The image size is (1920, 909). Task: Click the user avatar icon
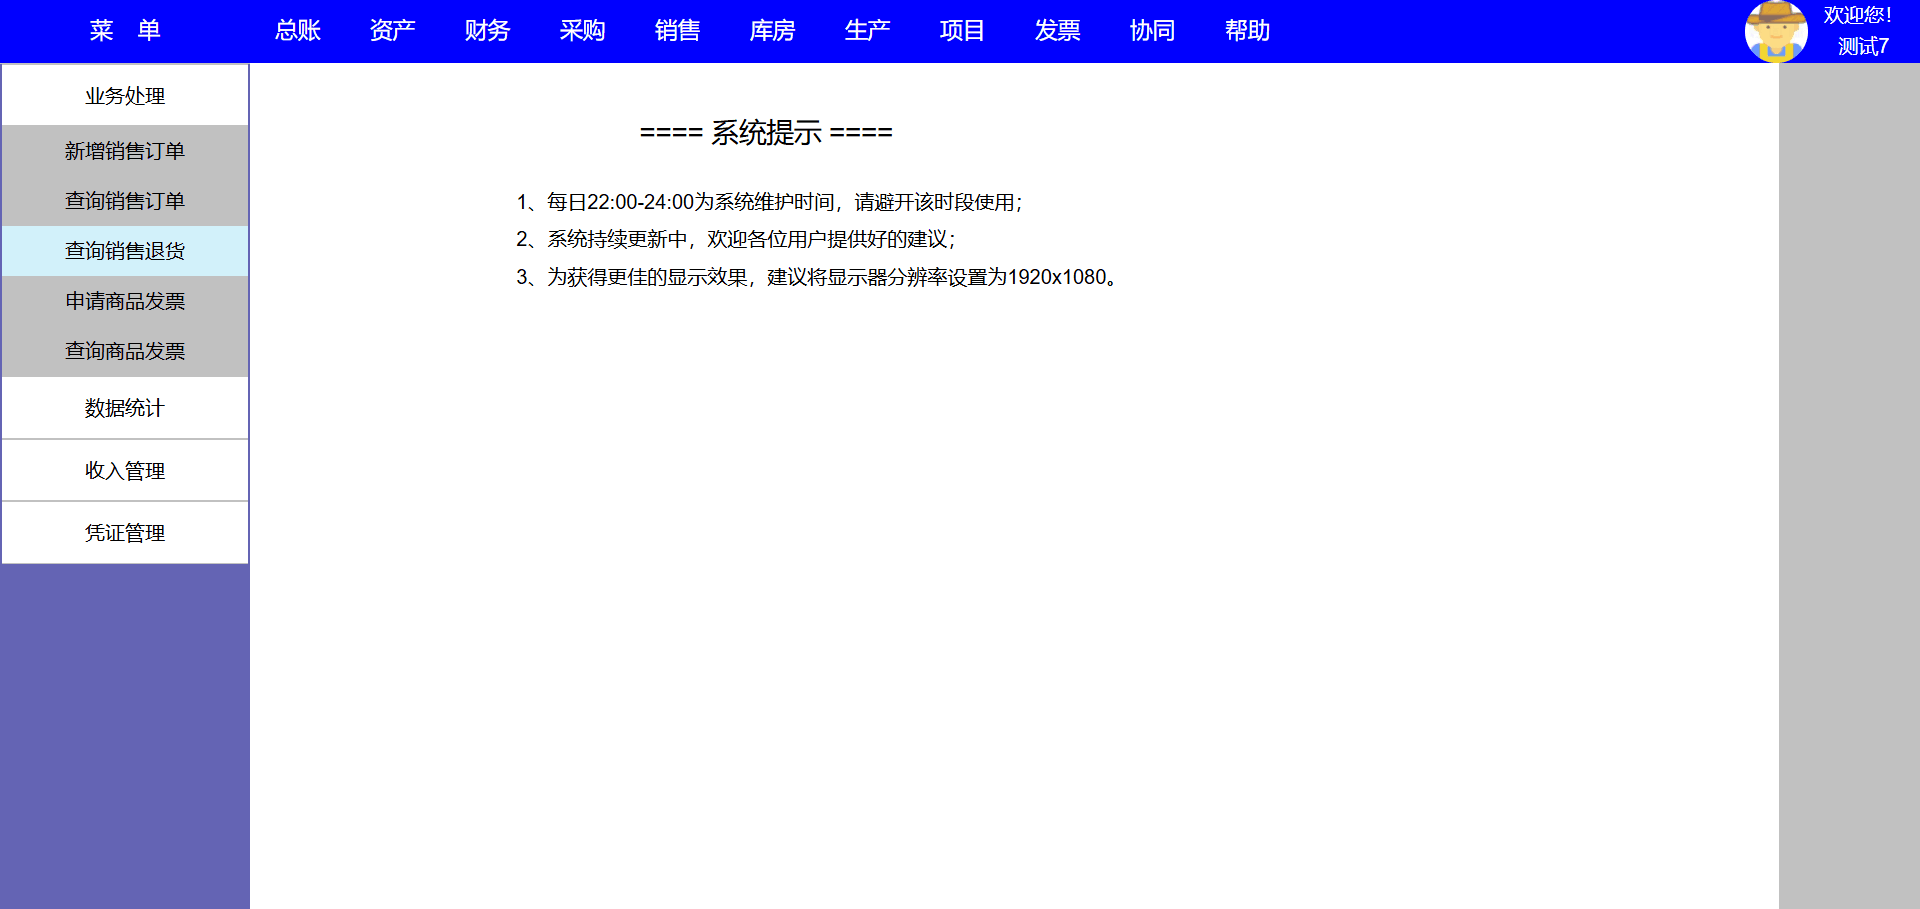coord(1776,31)
